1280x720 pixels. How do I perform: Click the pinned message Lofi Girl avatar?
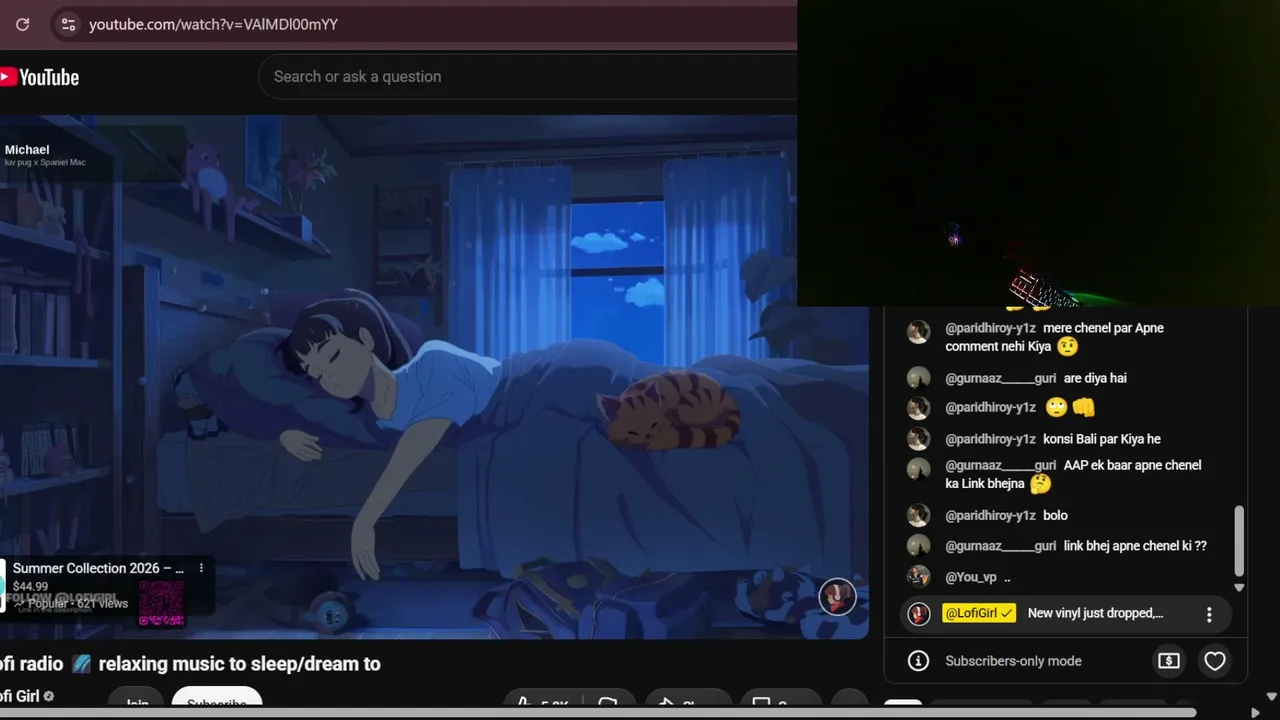918,613
